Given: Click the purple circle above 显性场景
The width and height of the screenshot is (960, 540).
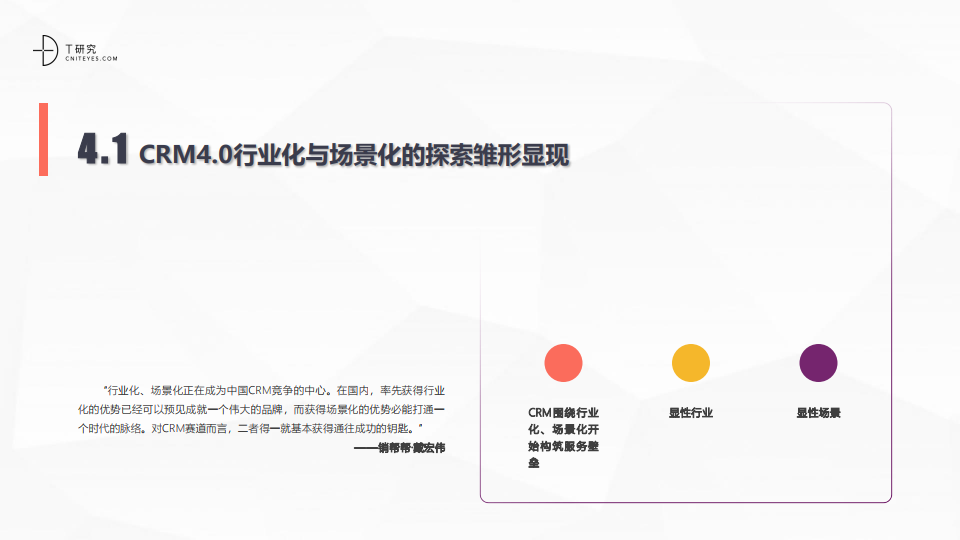Looking at the screenshot, I should [818, 362].
